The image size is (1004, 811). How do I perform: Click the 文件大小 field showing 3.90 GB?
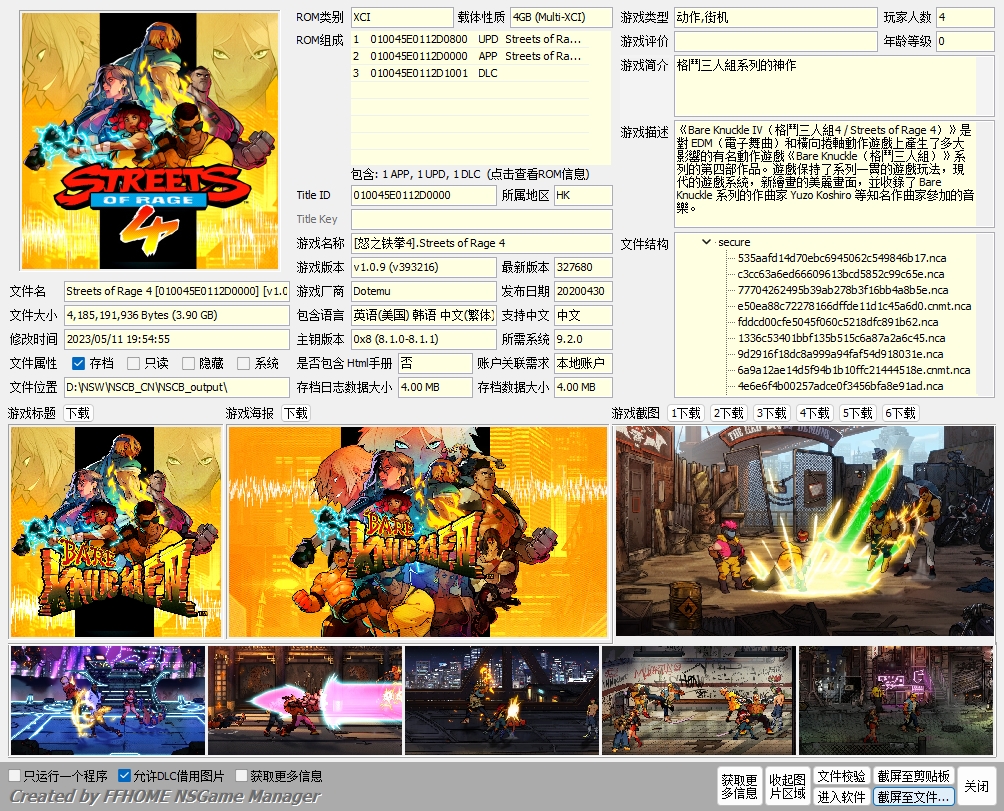click(x=176, y=315)
